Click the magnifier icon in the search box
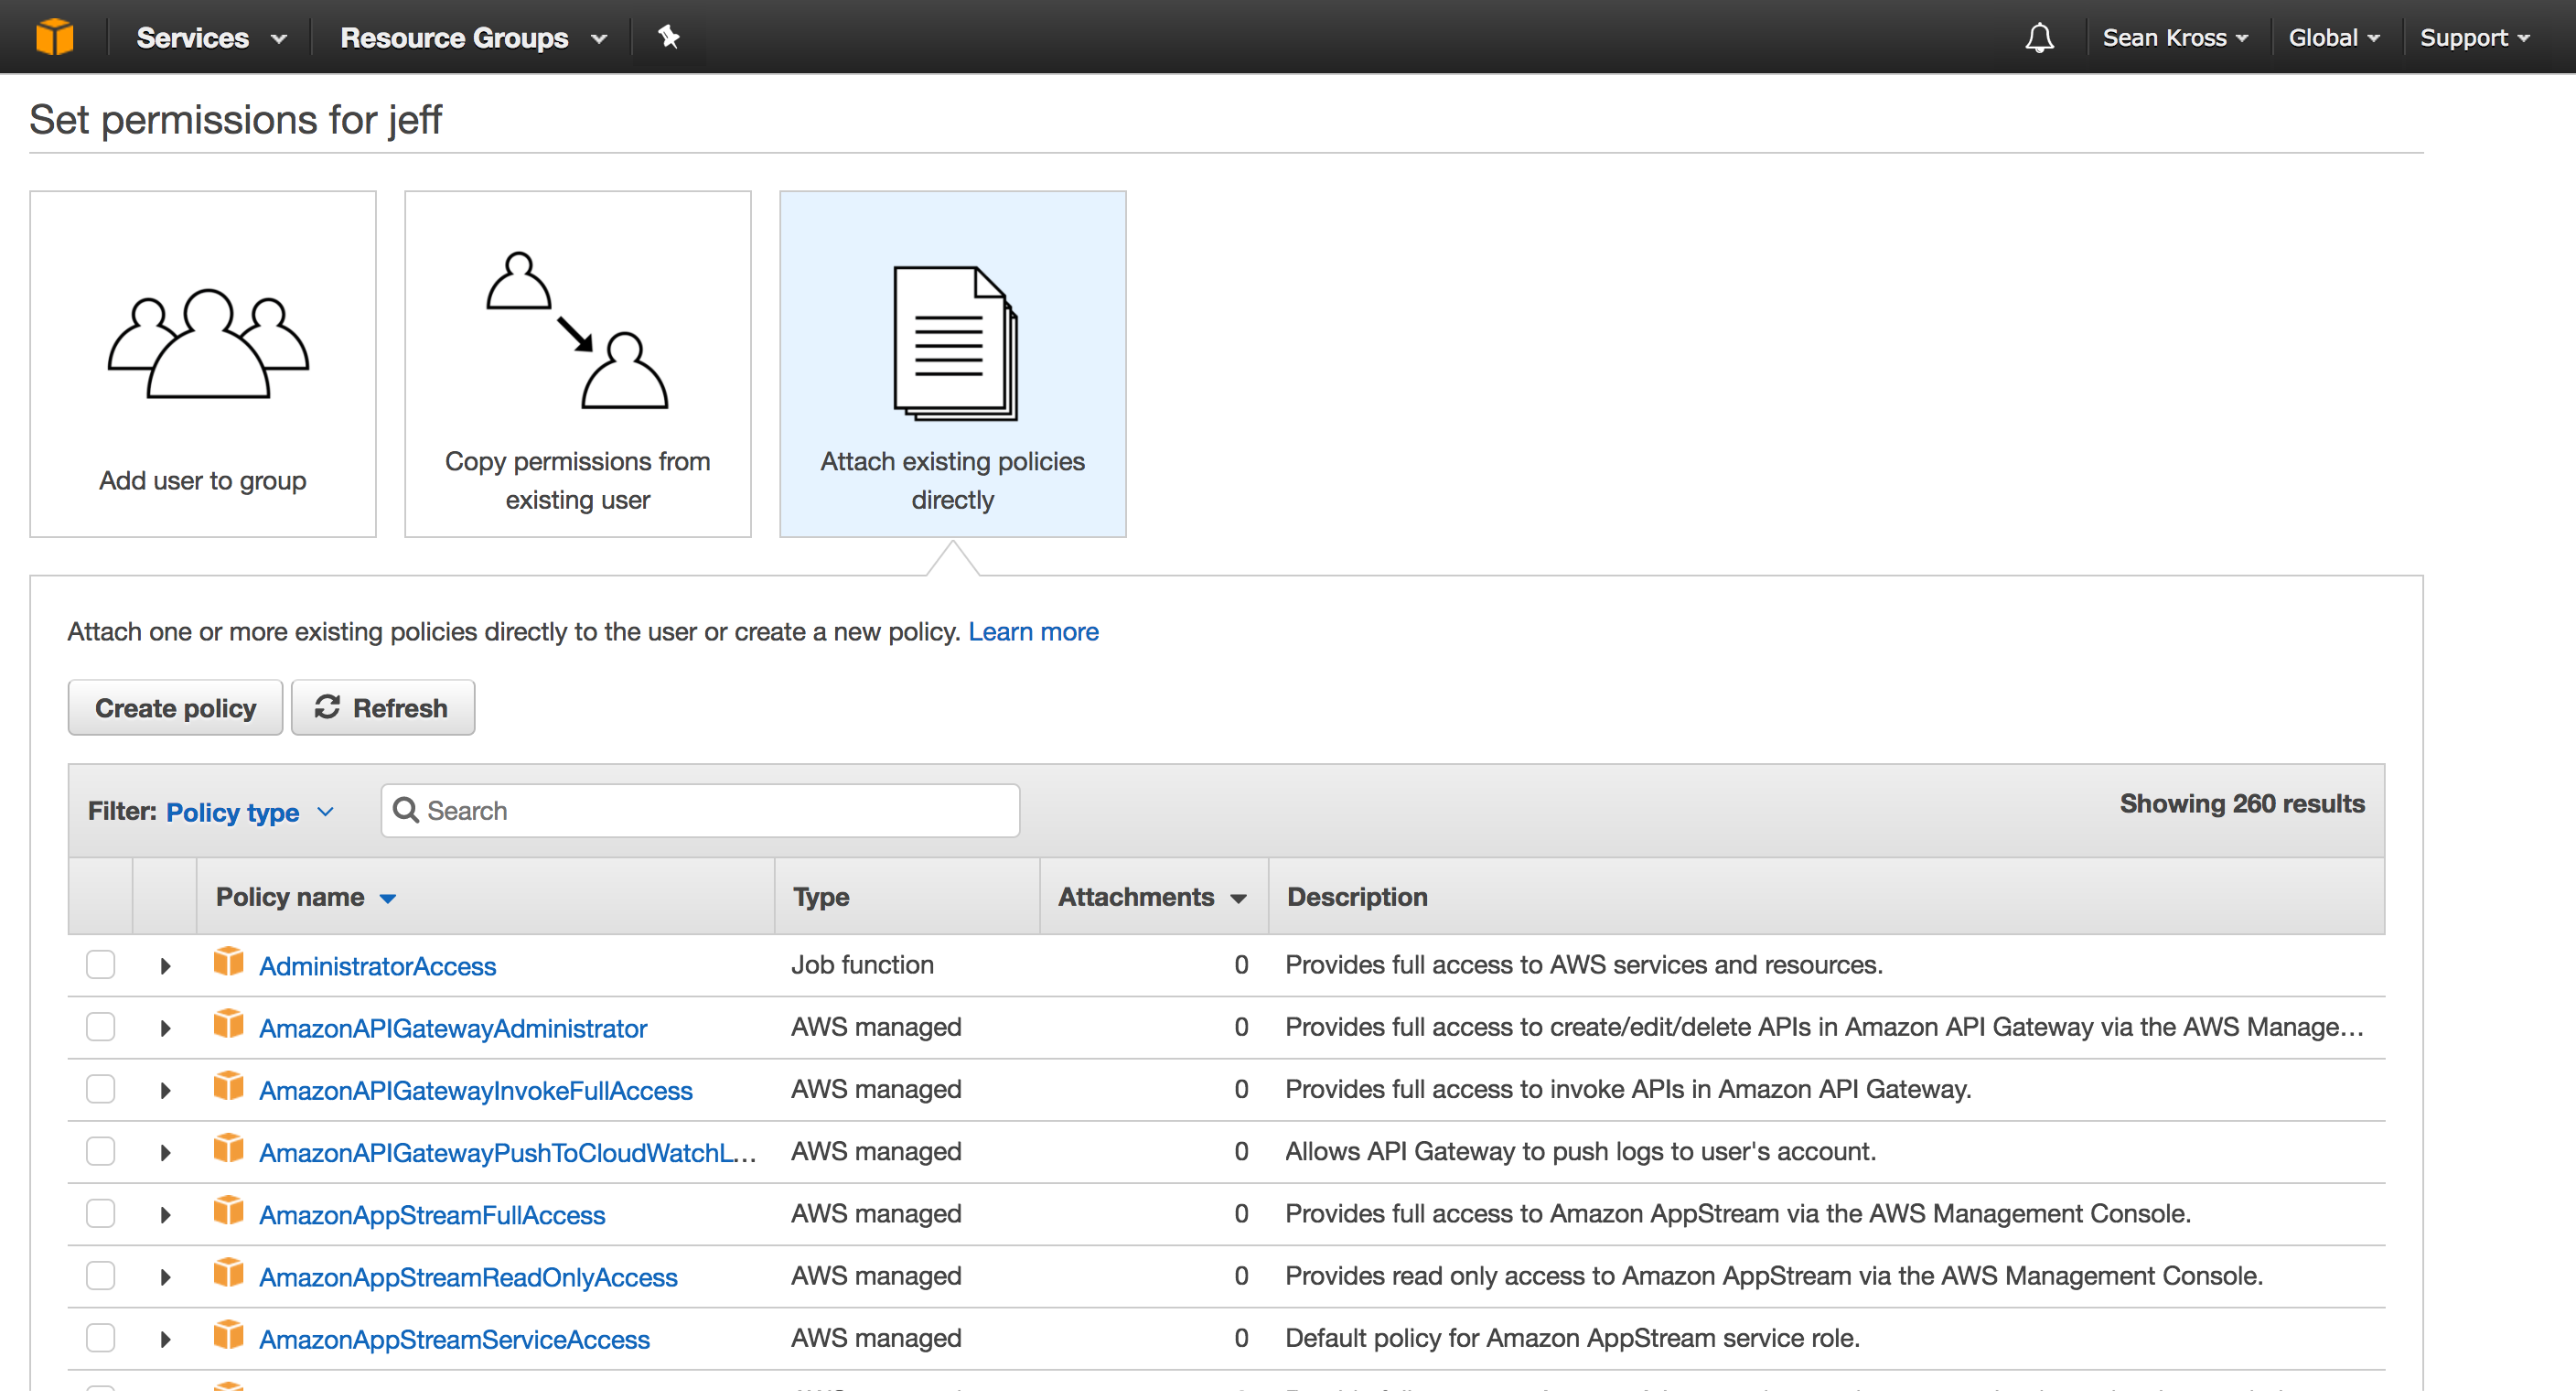Screen dimensions: 2576x1400 click(406, 810)
